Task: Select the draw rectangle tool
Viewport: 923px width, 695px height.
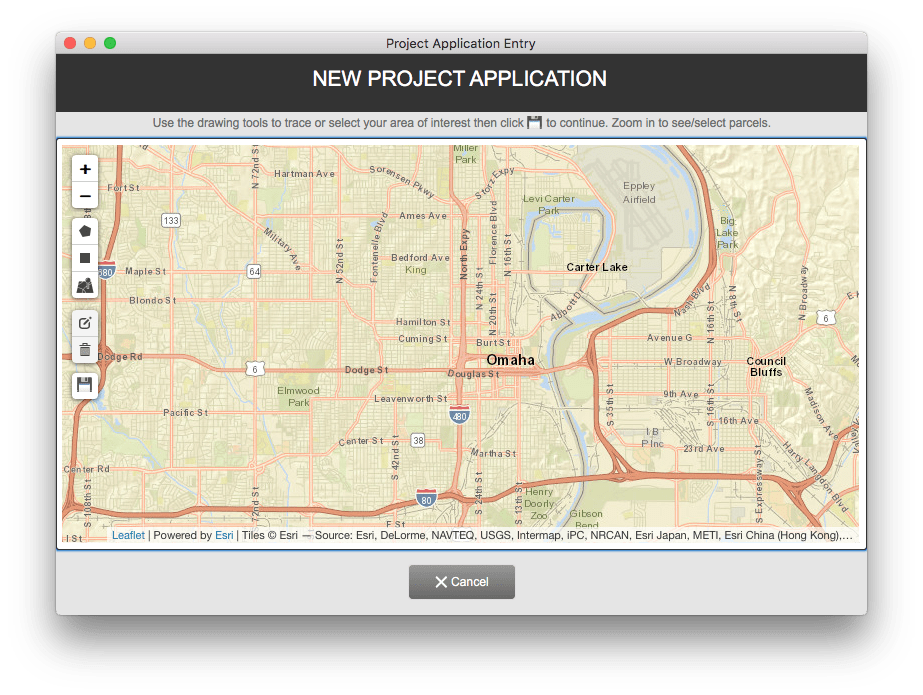Action: click(x=85, y=258)
